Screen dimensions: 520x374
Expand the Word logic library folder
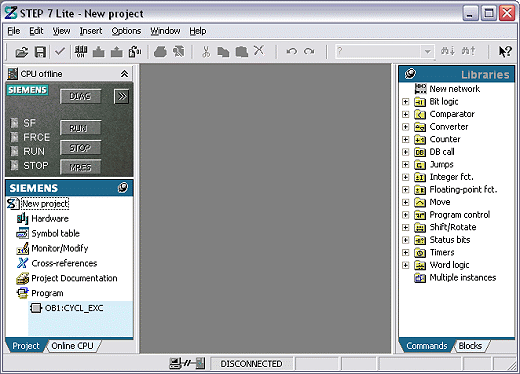[406, 265]
